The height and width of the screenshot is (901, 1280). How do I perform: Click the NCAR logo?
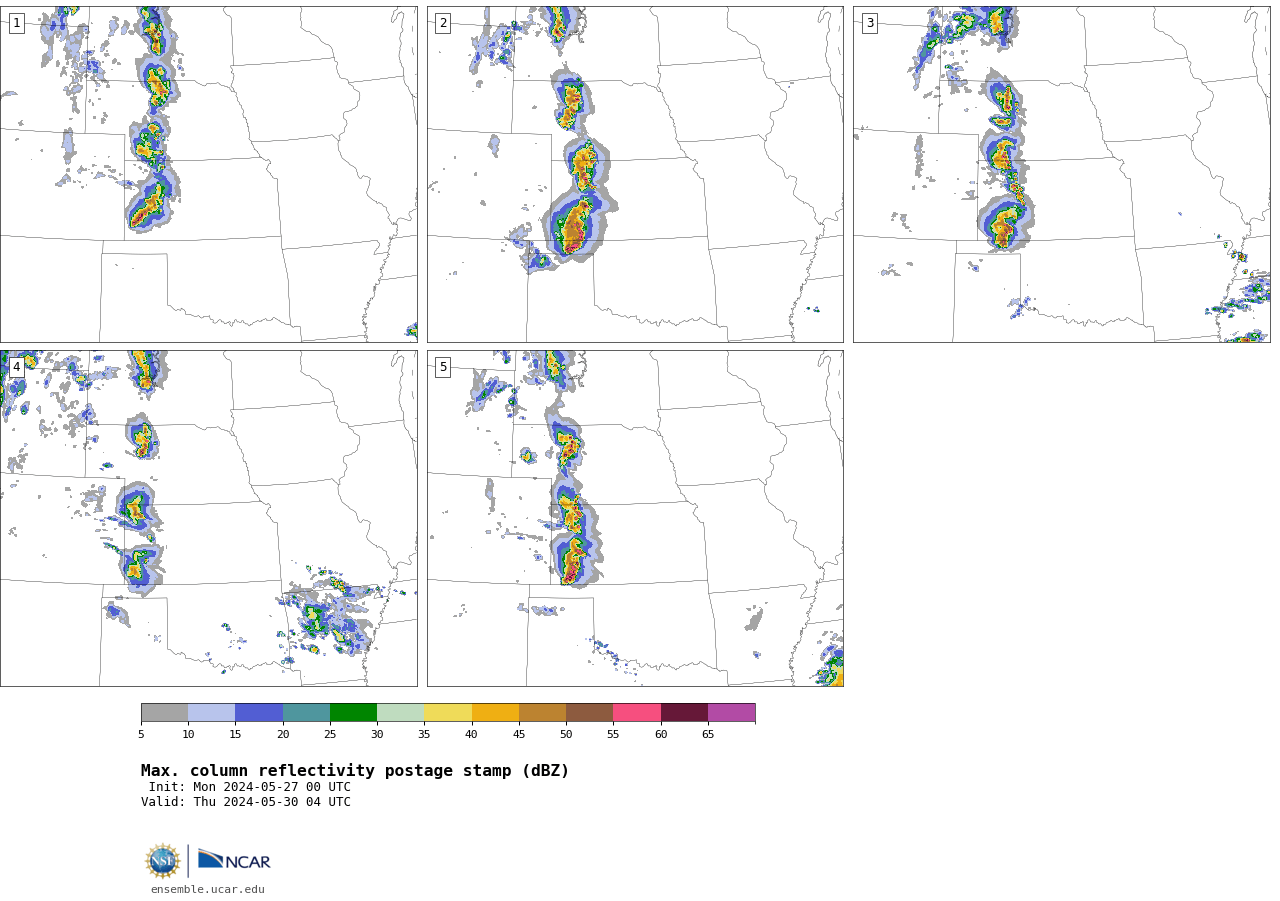[234, 860]
